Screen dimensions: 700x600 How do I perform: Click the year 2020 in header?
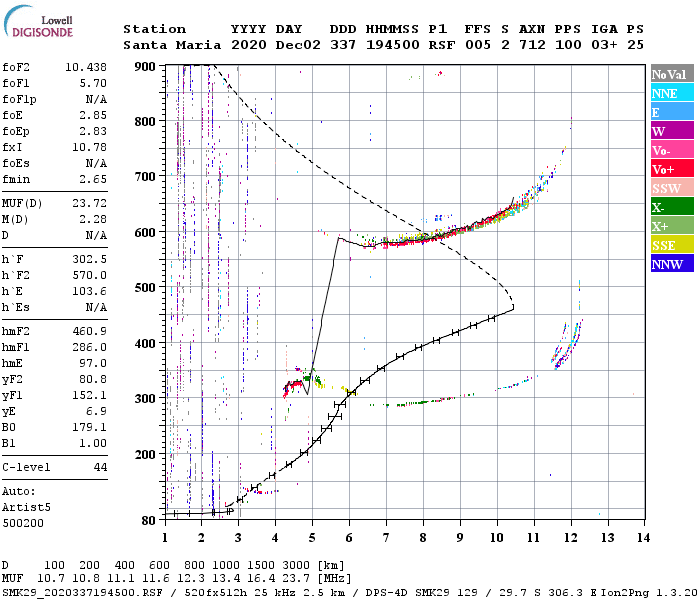(249, 45)
